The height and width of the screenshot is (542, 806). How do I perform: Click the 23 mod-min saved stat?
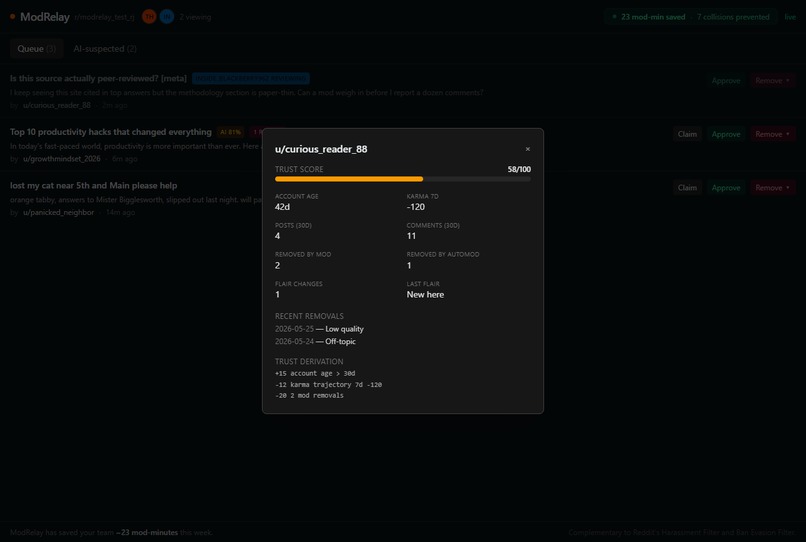tap(653, 17)
